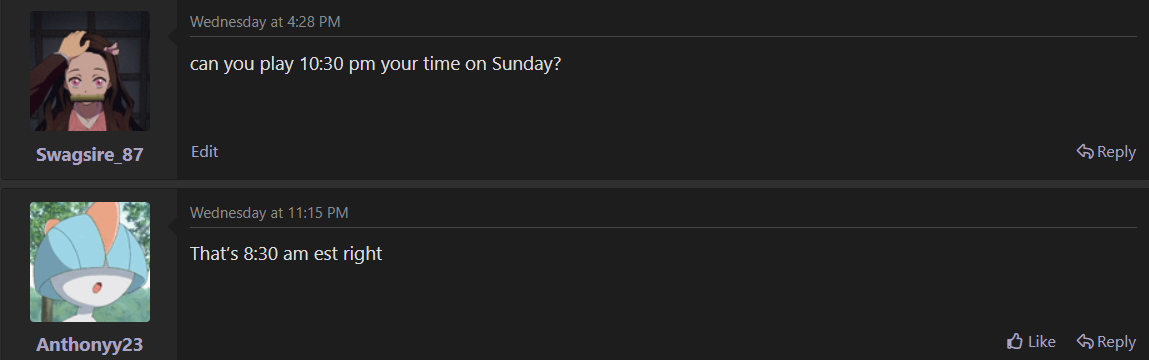Open the Wednesday at 11:15 PM timestamp

[x=269, y=213]
